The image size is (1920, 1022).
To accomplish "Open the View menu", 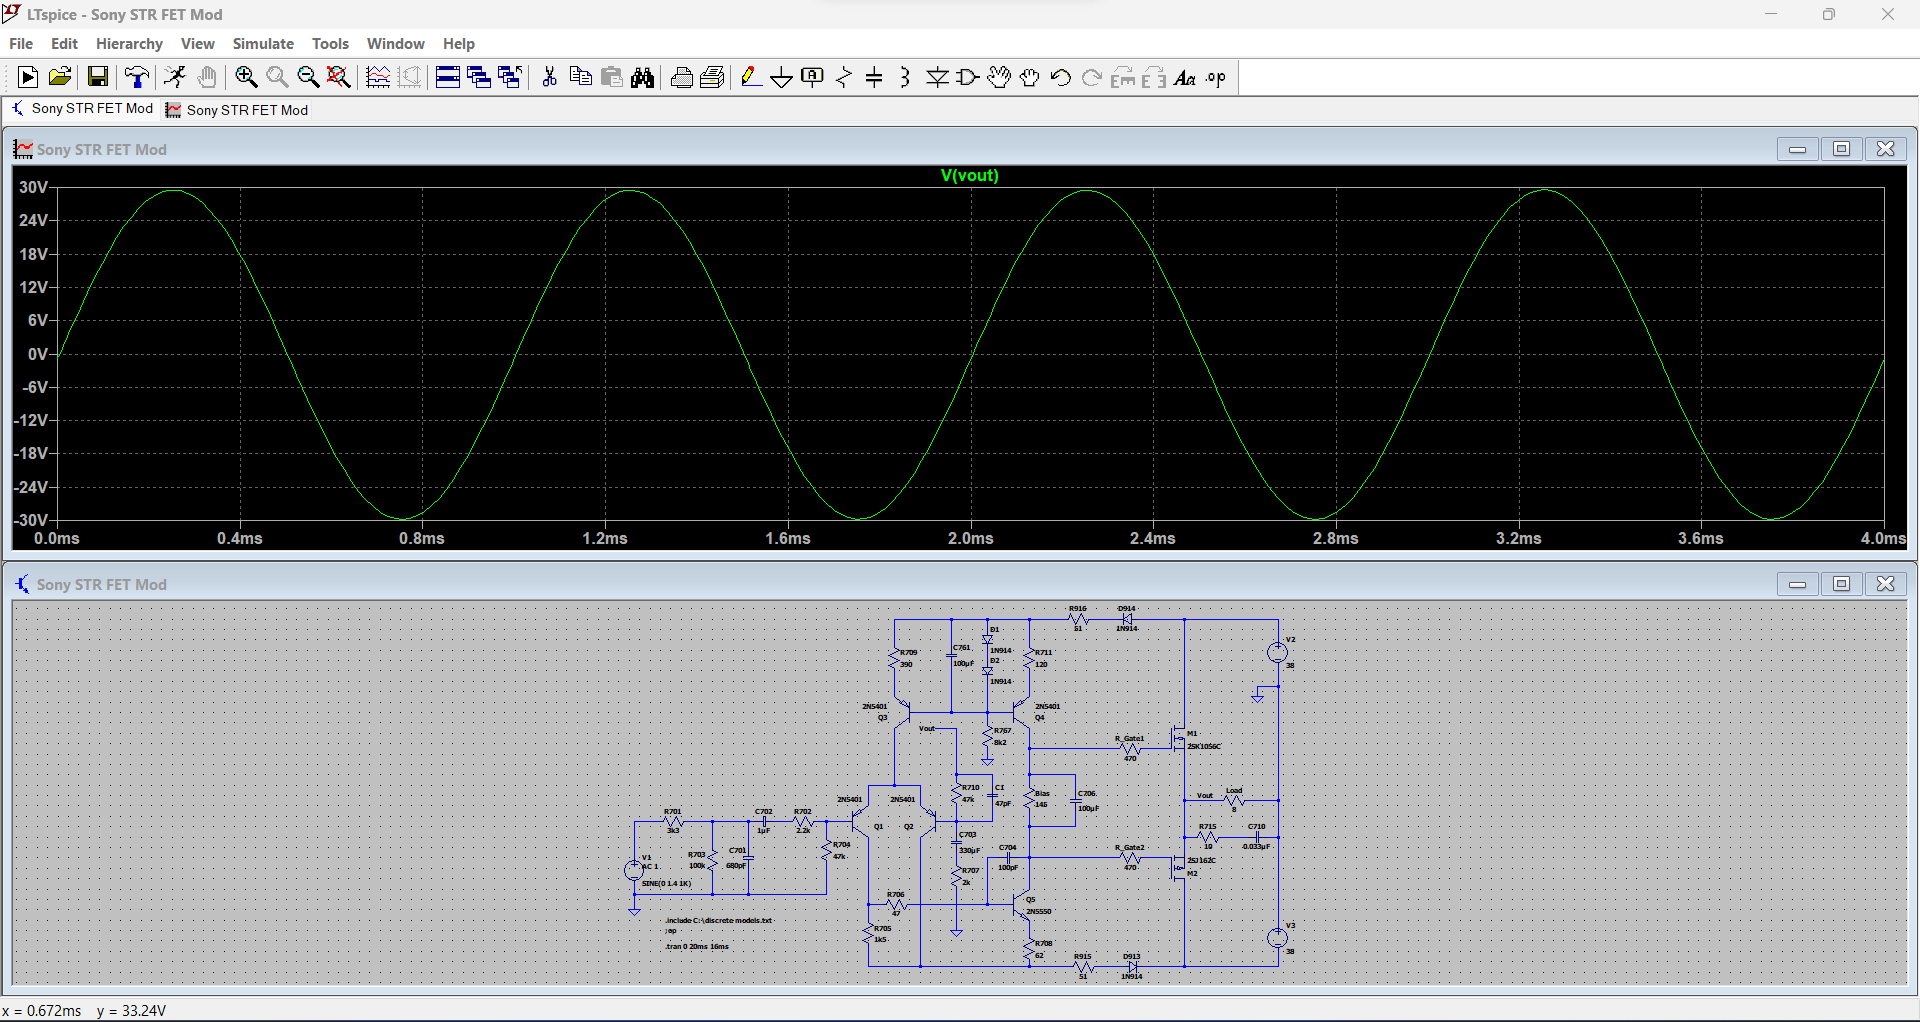I will (197, 44).
